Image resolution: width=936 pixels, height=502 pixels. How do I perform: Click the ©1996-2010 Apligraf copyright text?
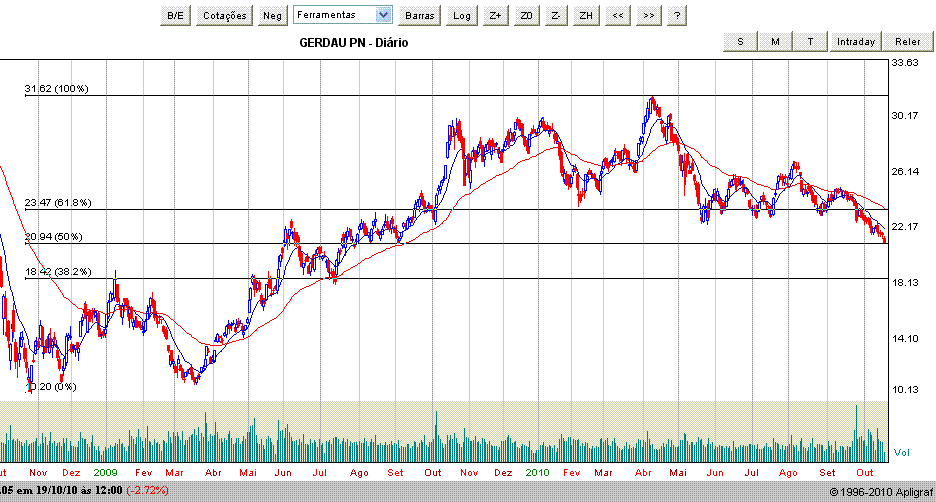[881, 492]
